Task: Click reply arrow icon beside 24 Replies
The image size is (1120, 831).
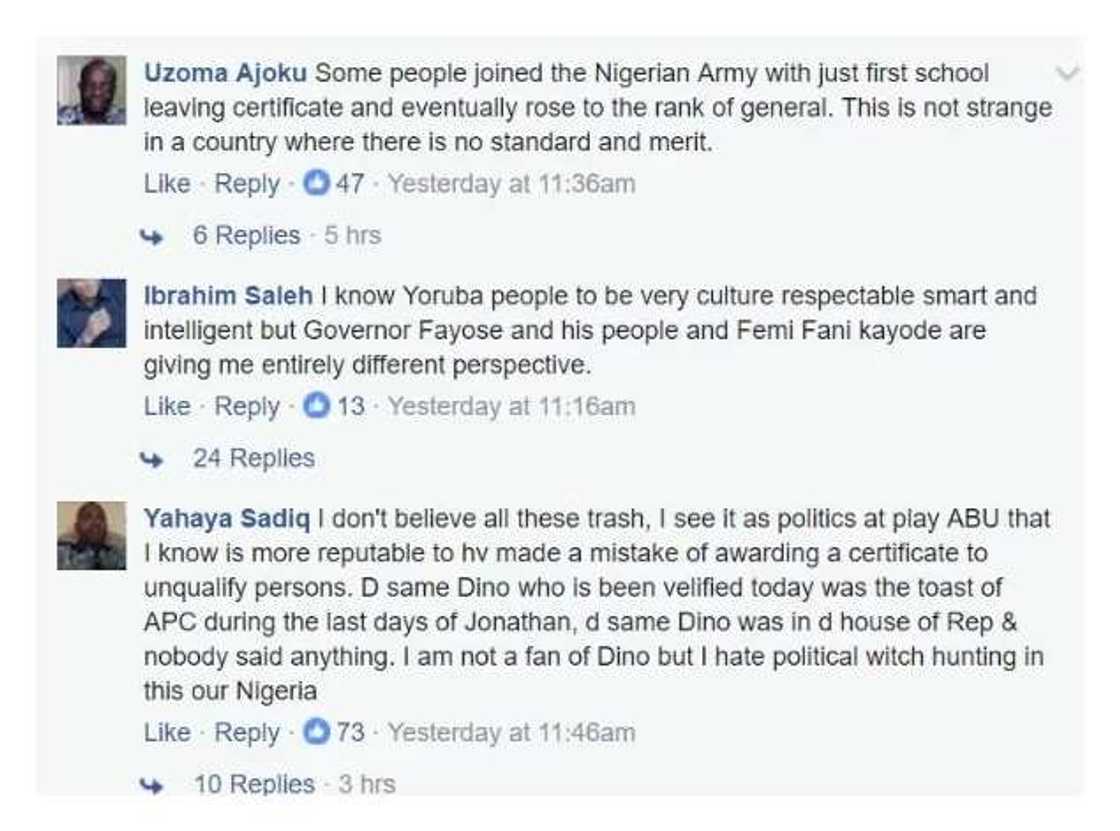Action: [x=152, y=460]
